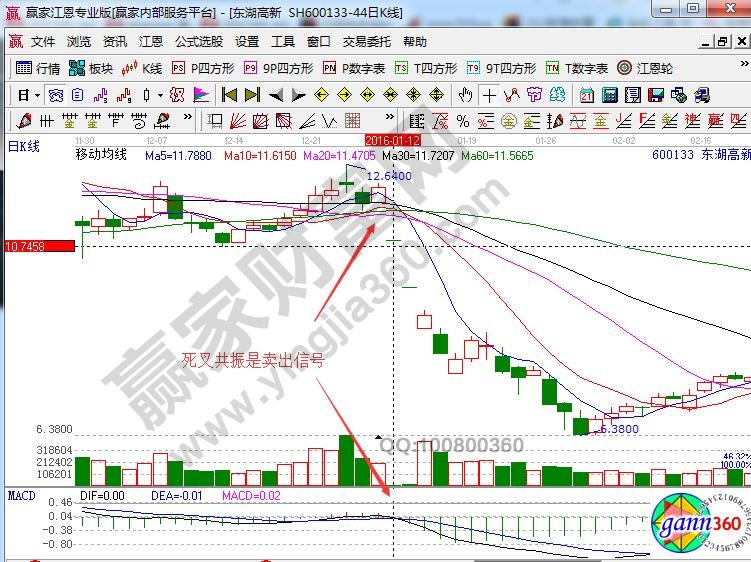Open the 工具 menu
The image size is (751, 562).
tap(283, 42)
